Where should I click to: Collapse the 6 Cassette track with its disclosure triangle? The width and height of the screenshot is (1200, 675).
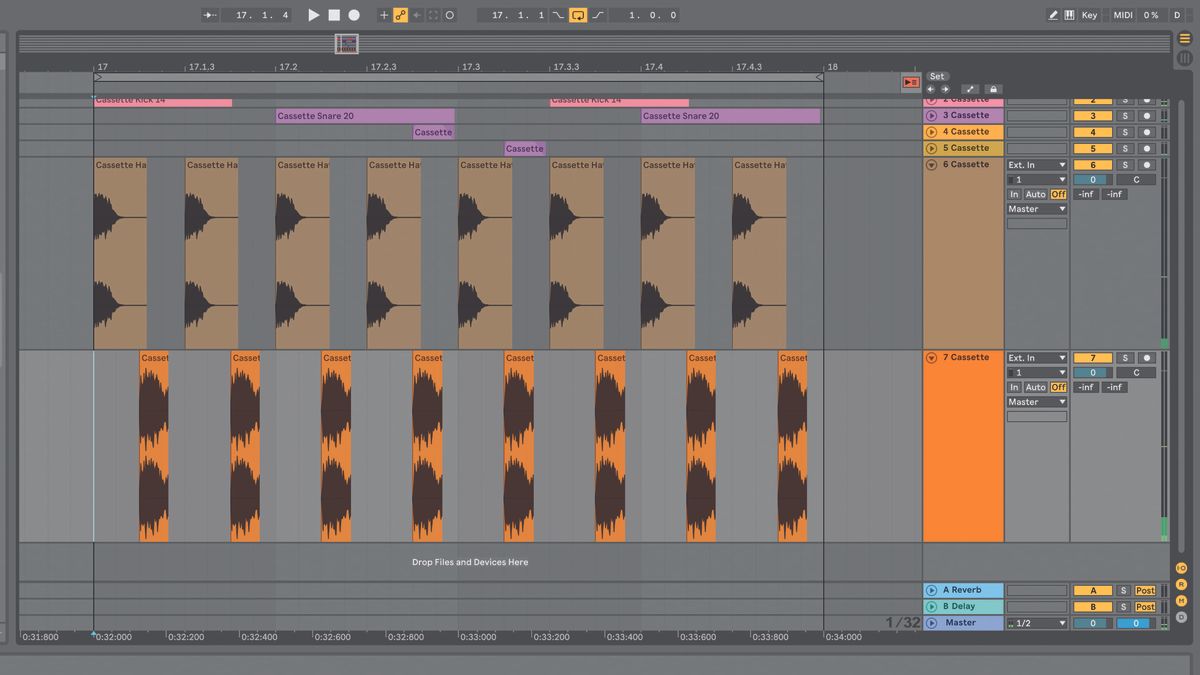(x=931, y=164)
